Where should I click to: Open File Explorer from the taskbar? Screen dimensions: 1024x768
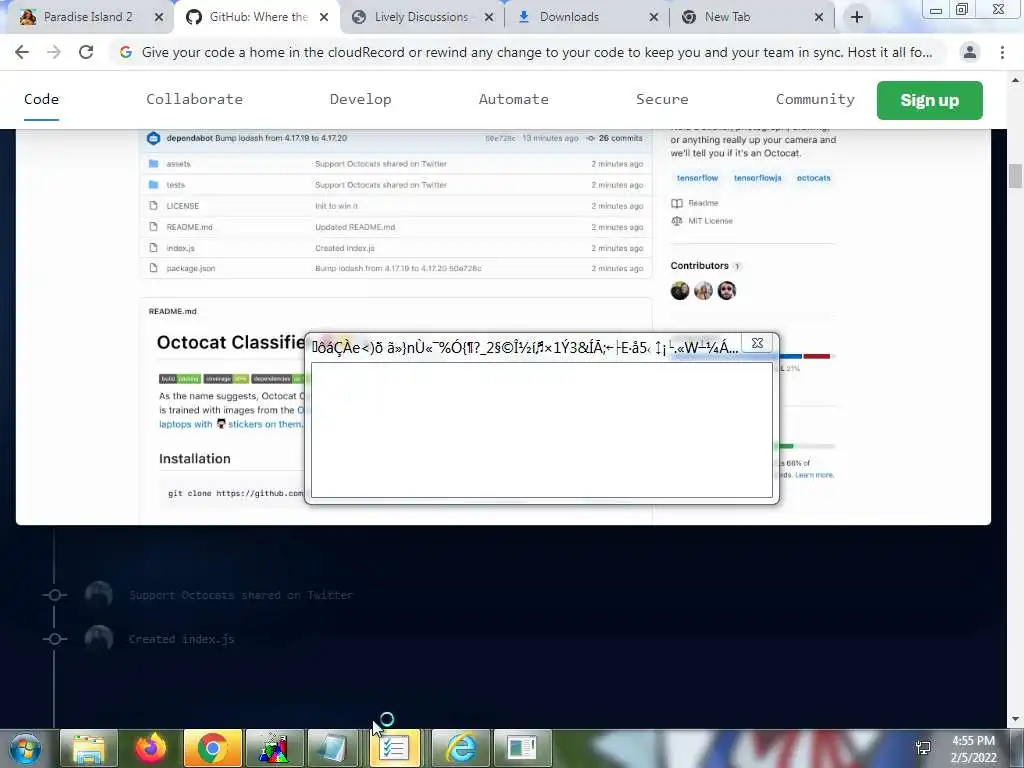(x=89, y=748)
